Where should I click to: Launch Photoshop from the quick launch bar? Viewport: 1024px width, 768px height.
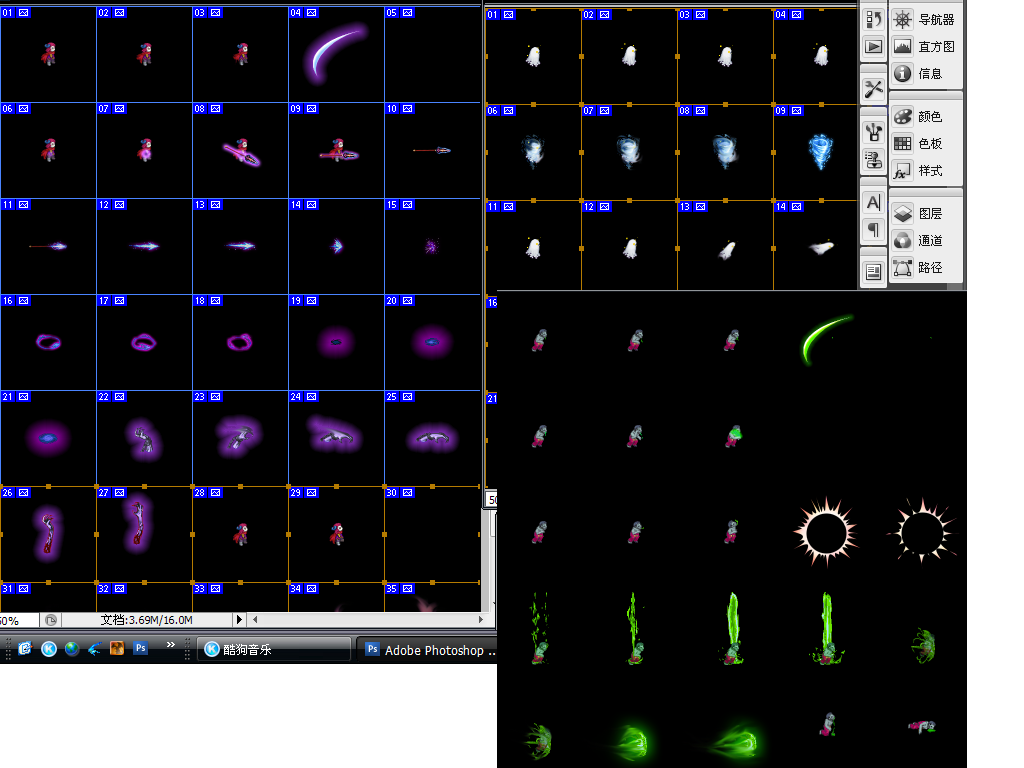pyautogui.click(x=140, y=648)
